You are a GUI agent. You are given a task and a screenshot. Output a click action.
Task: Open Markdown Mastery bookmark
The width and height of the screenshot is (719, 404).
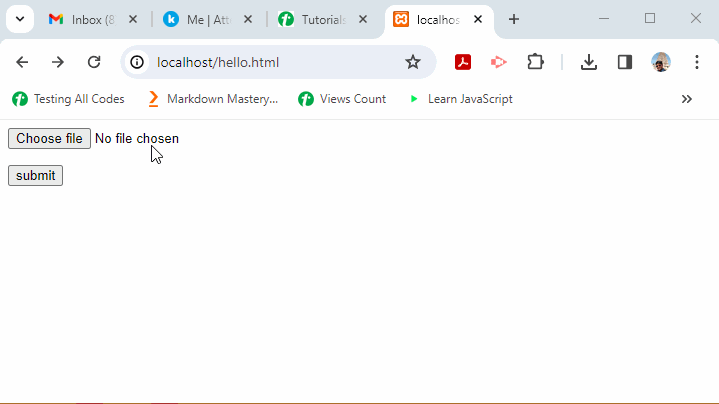213,99
